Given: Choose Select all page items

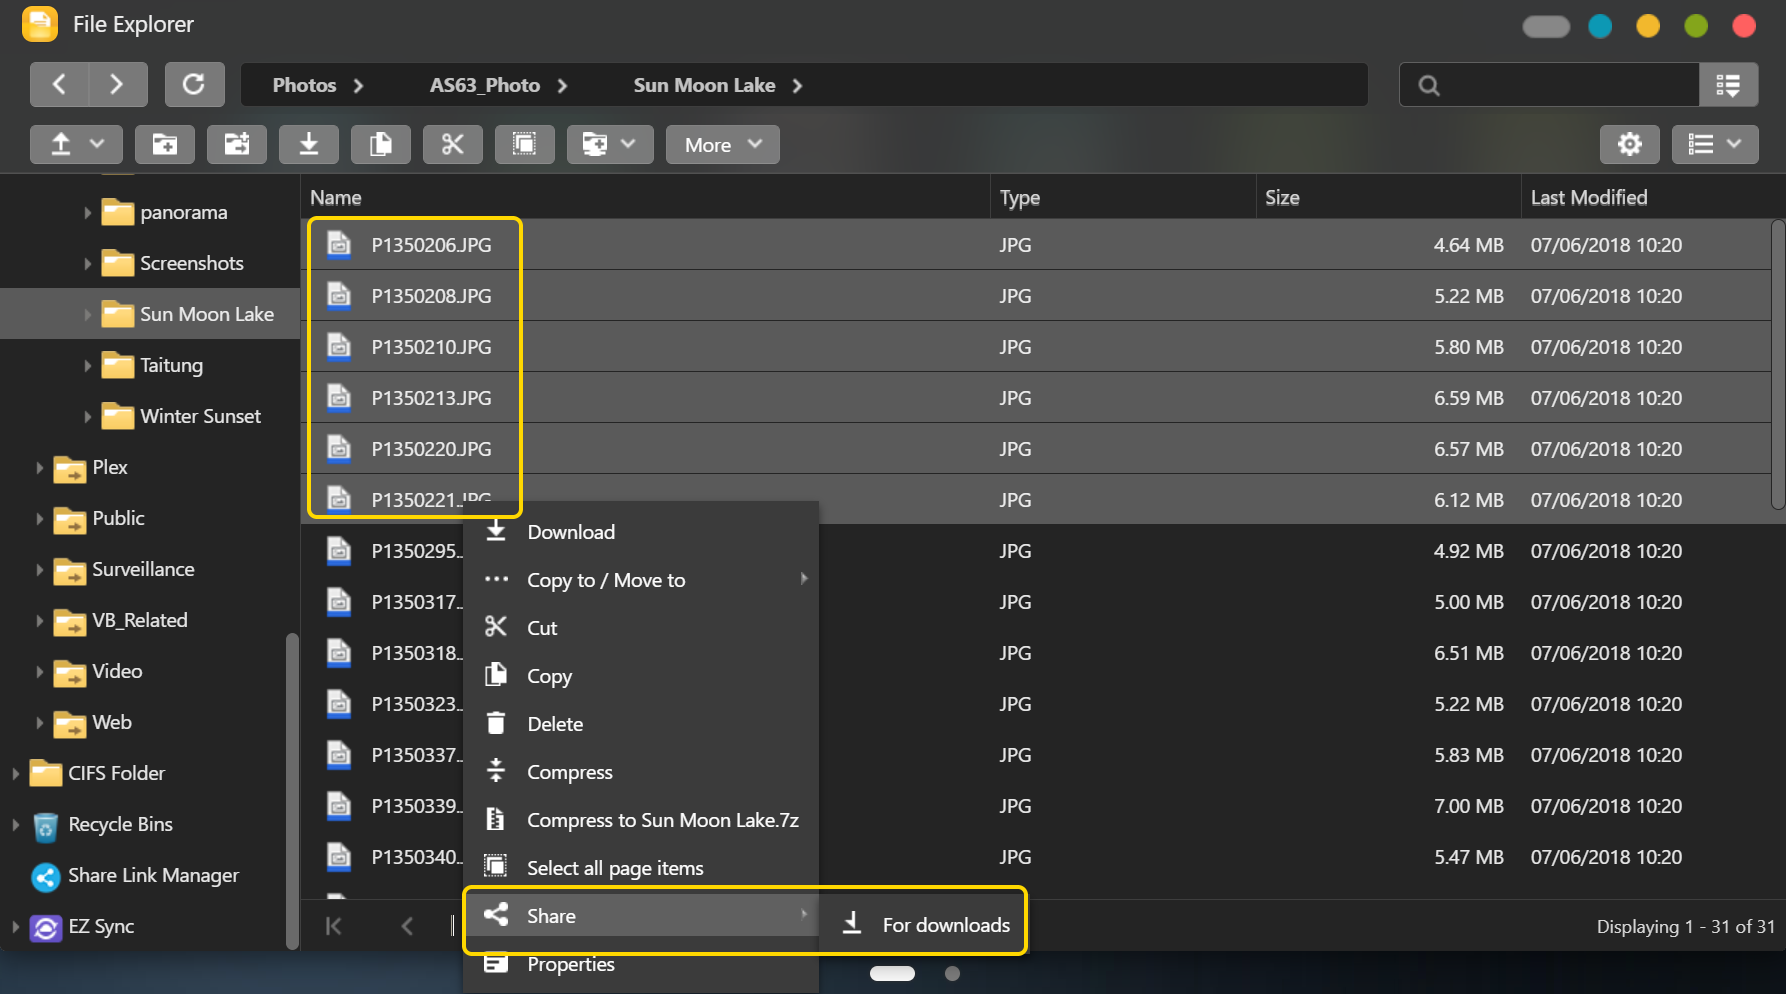Looking at the screenshot, I should coord(640,868).
